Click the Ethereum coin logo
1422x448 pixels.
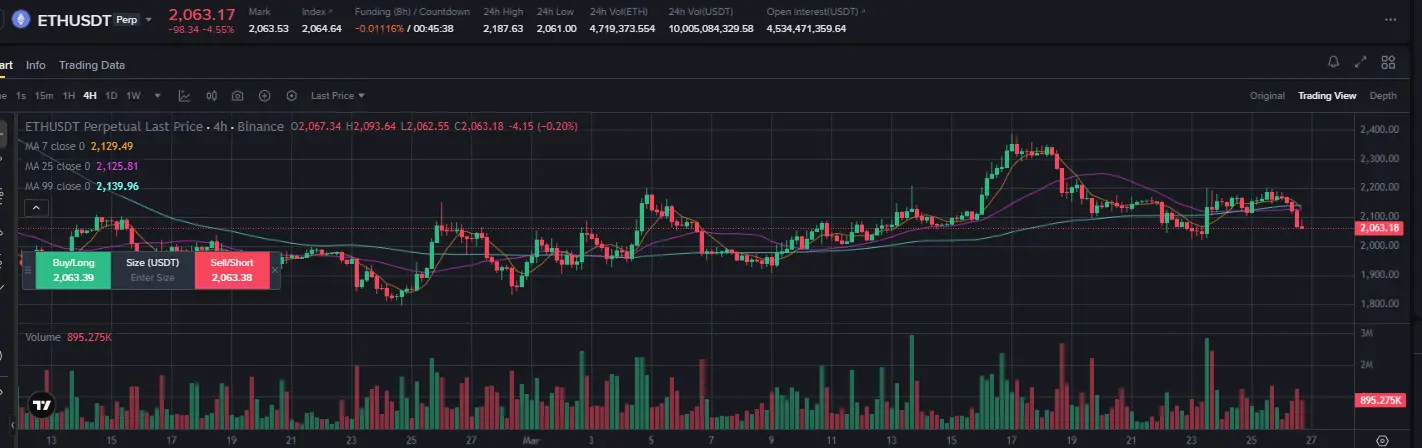click(21, 19)
